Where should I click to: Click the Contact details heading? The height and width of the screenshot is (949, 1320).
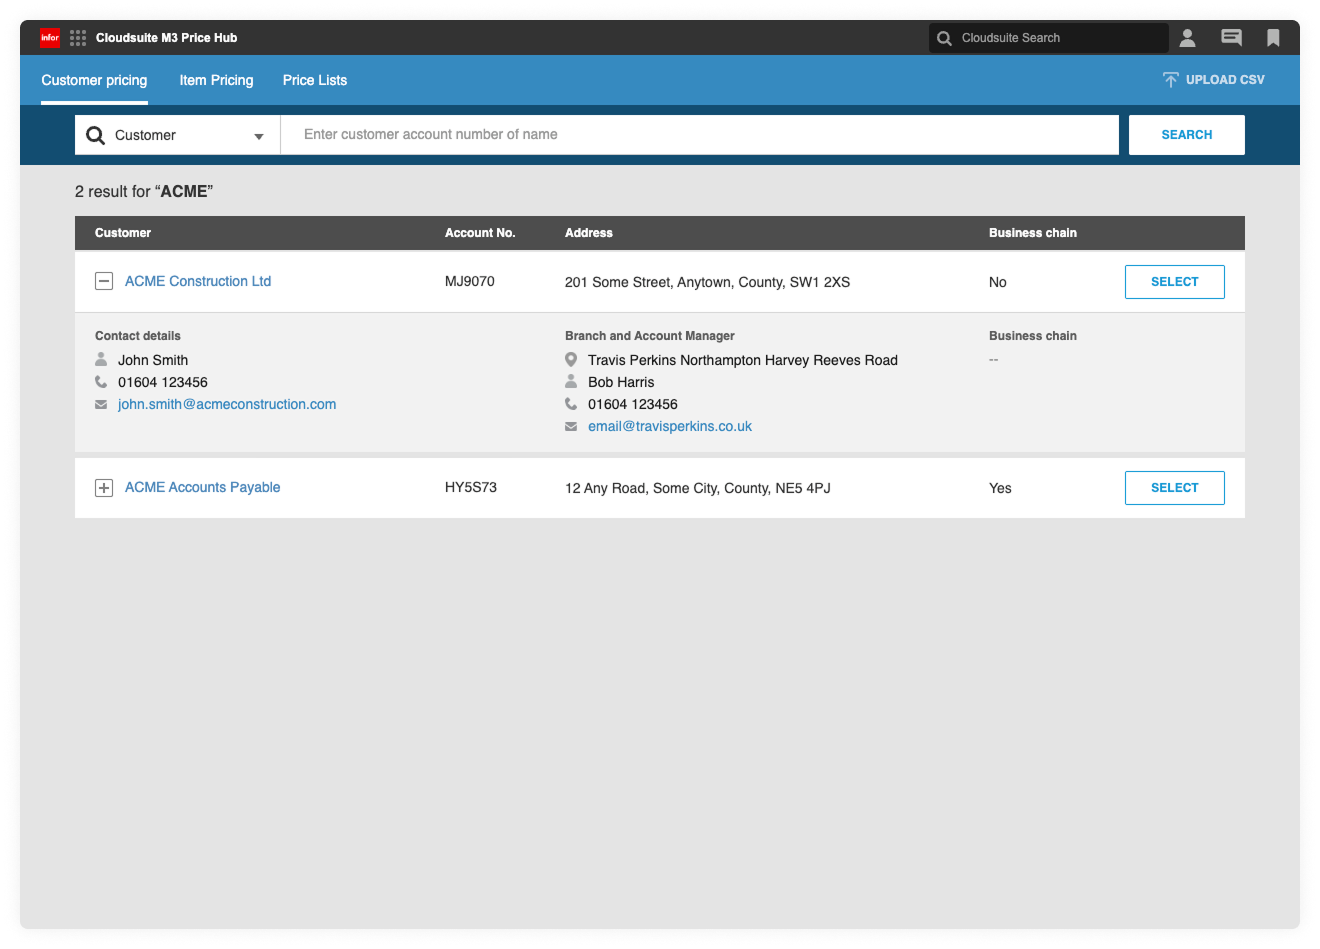point(138,336)
